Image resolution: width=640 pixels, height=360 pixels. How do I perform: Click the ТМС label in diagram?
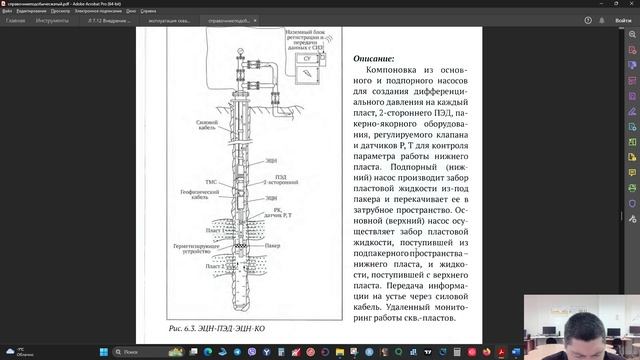(211, 182)
